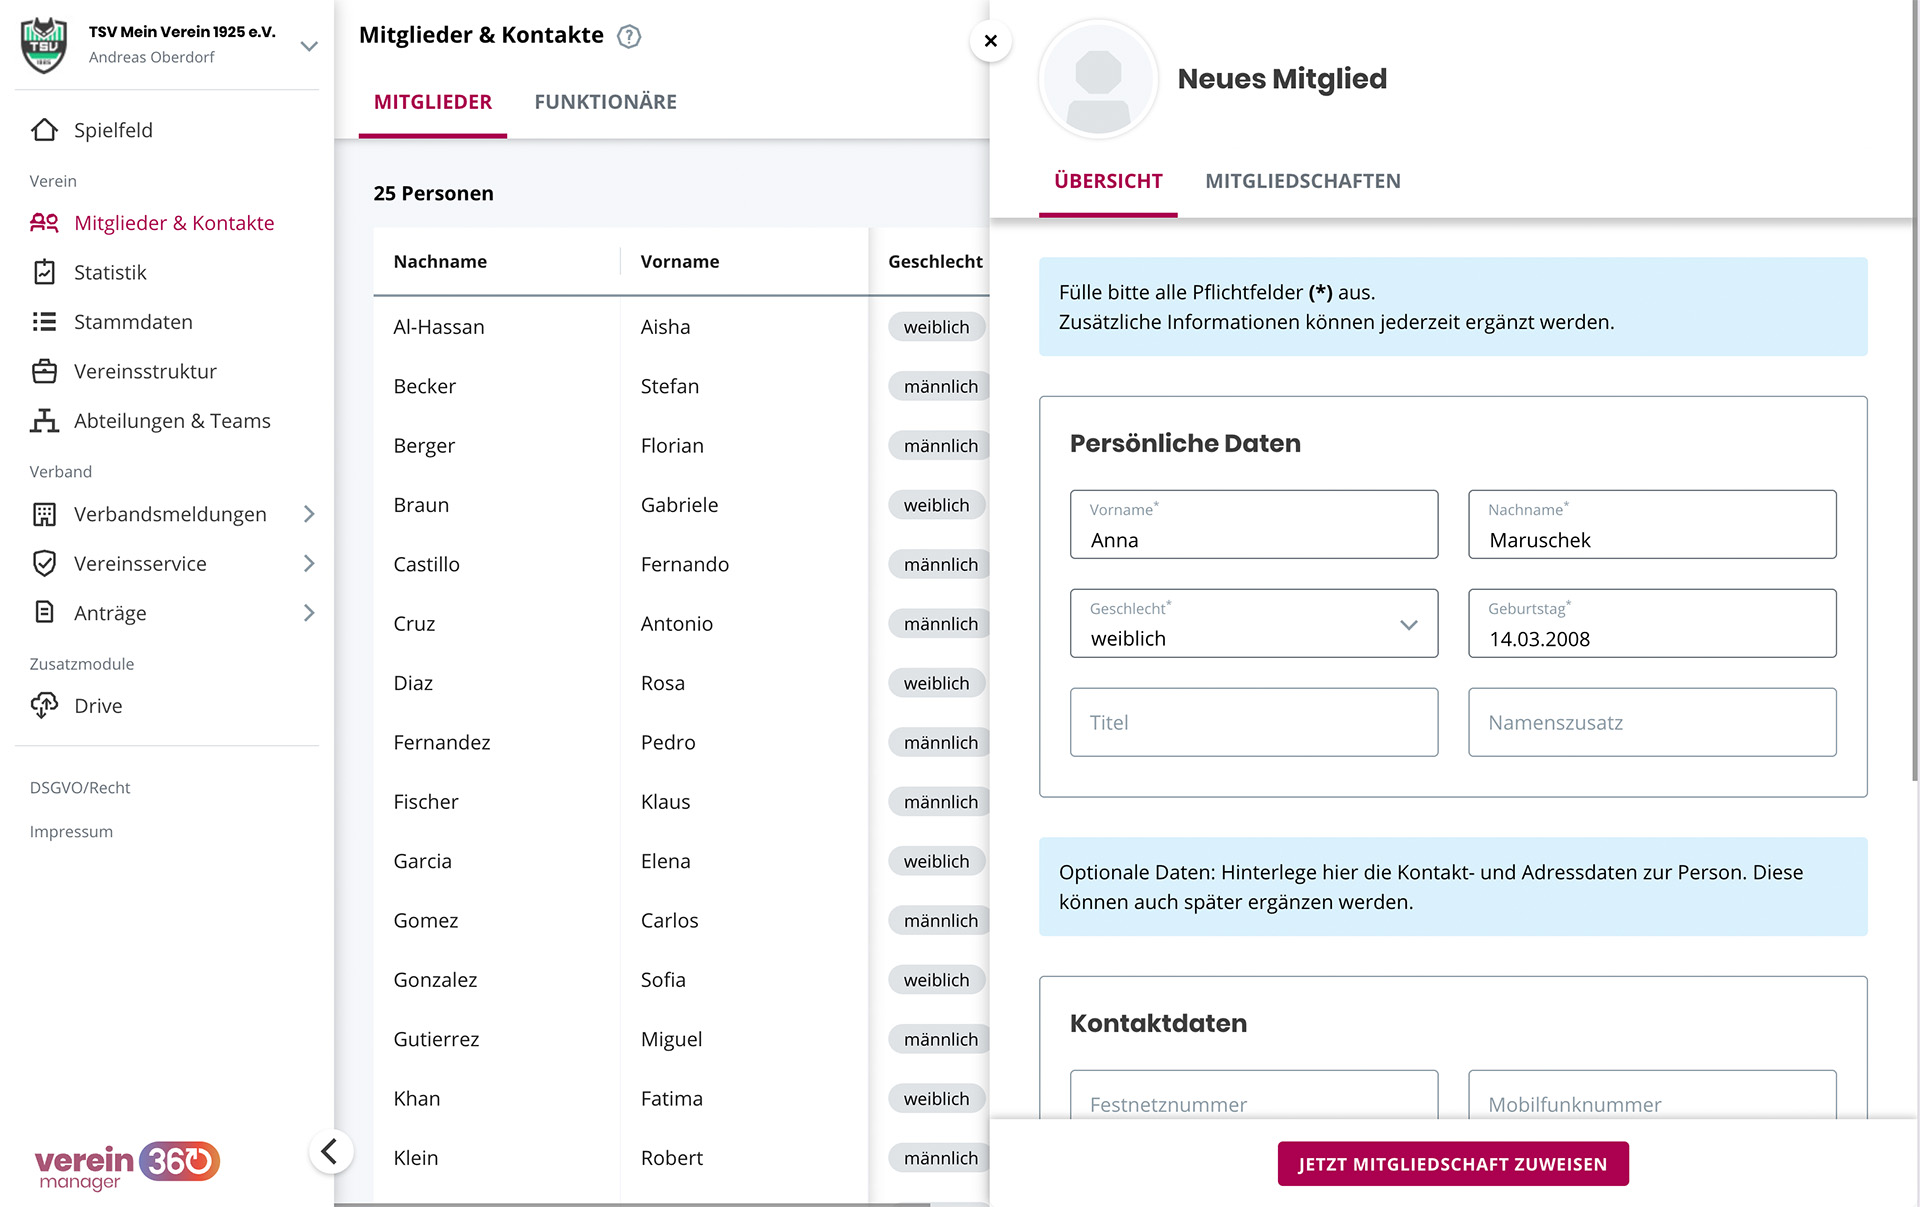Expand the club selector chevron
Image resolution: width=1920 pixels, height=1207 pixels.
[x=309, y=46]
